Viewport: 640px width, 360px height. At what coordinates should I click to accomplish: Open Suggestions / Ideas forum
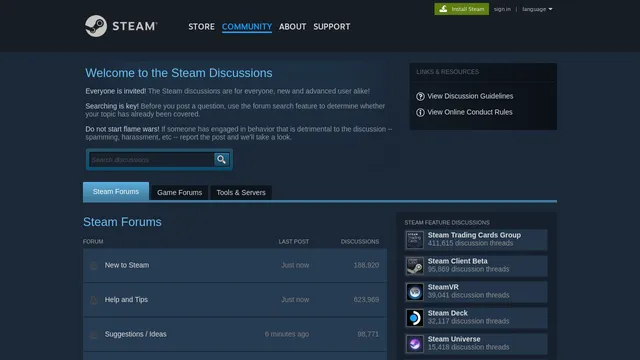pos(136,334)
